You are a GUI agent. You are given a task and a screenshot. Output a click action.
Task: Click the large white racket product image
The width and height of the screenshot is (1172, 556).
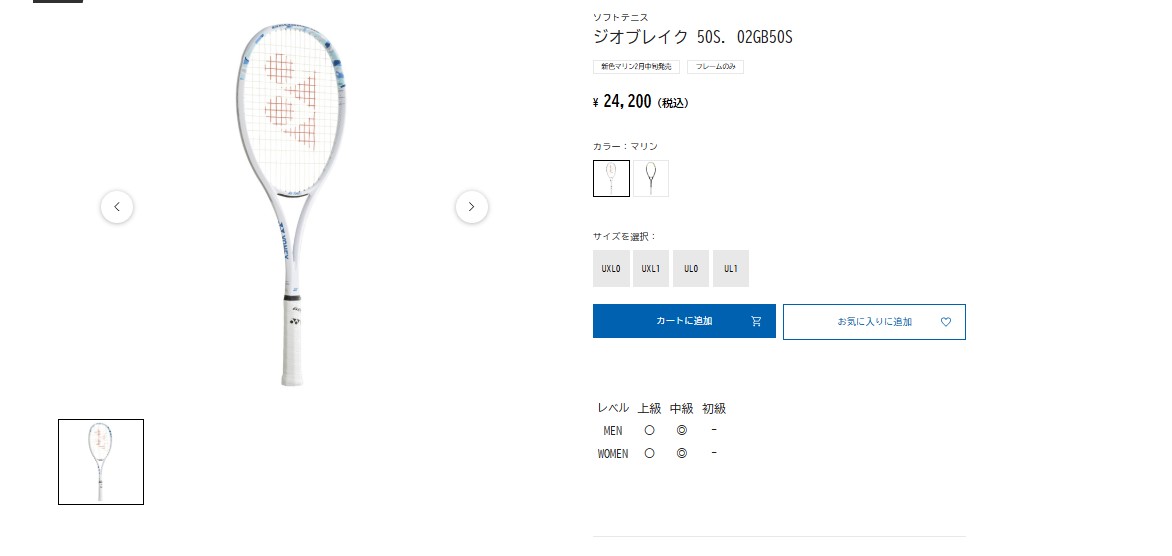pos(293,204)
